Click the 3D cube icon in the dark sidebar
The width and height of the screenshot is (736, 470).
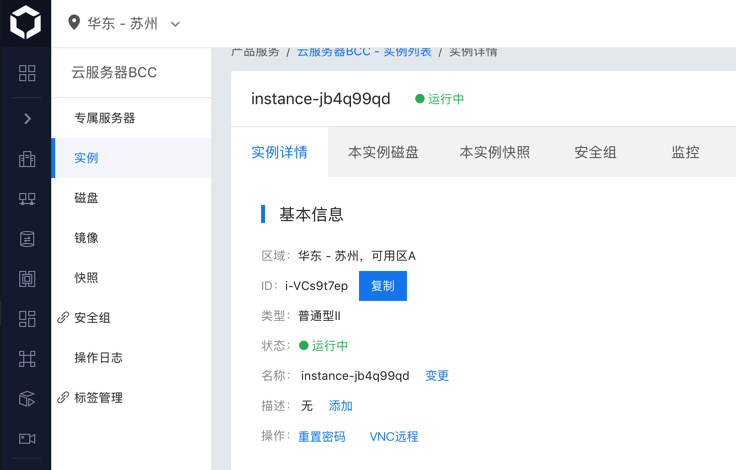27,398
